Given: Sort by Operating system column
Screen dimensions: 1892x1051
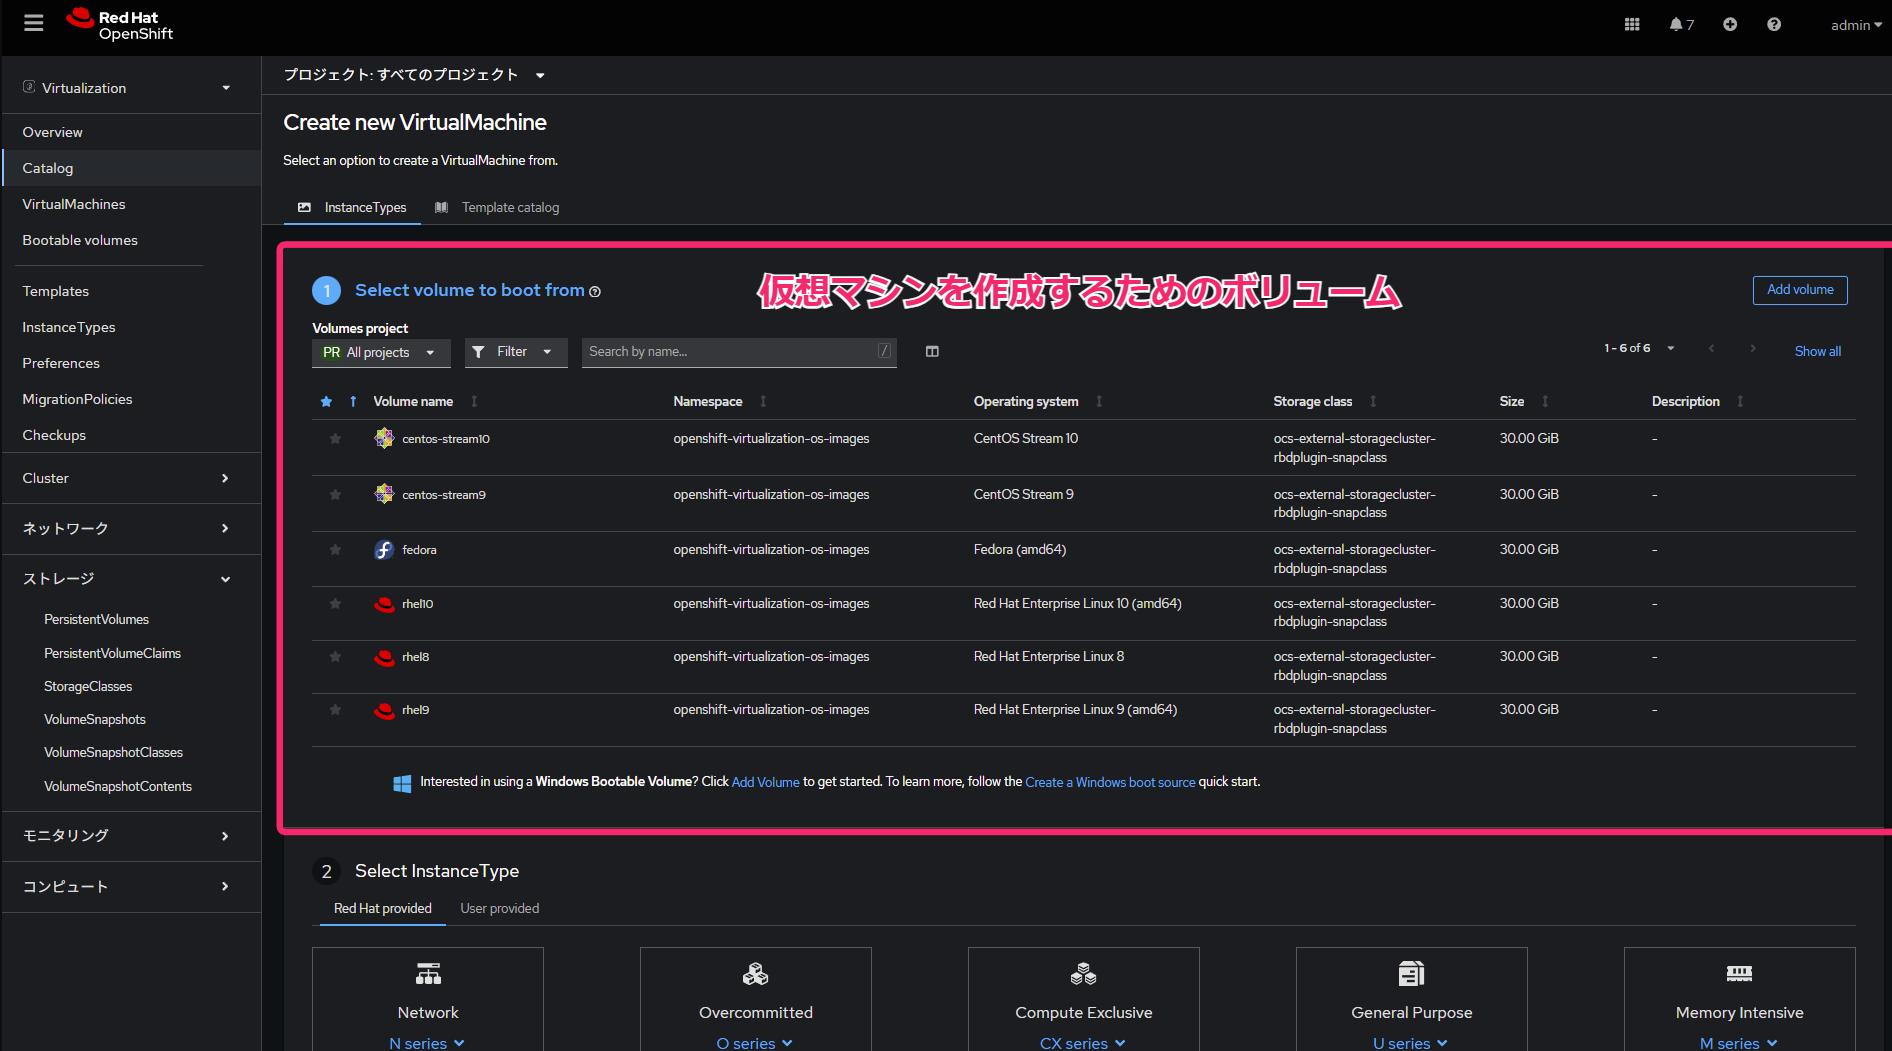Looking at the screenshot, I should (x=1038, y=401).
